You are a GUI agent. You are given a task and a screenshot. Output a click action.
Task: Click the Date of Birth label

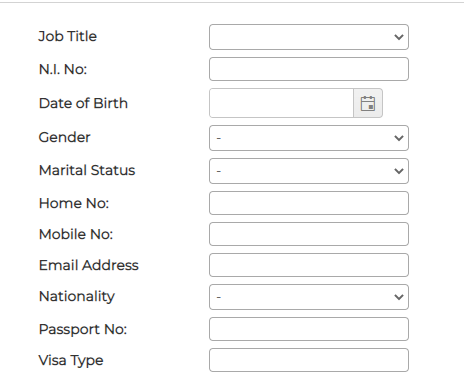(83, 103)
